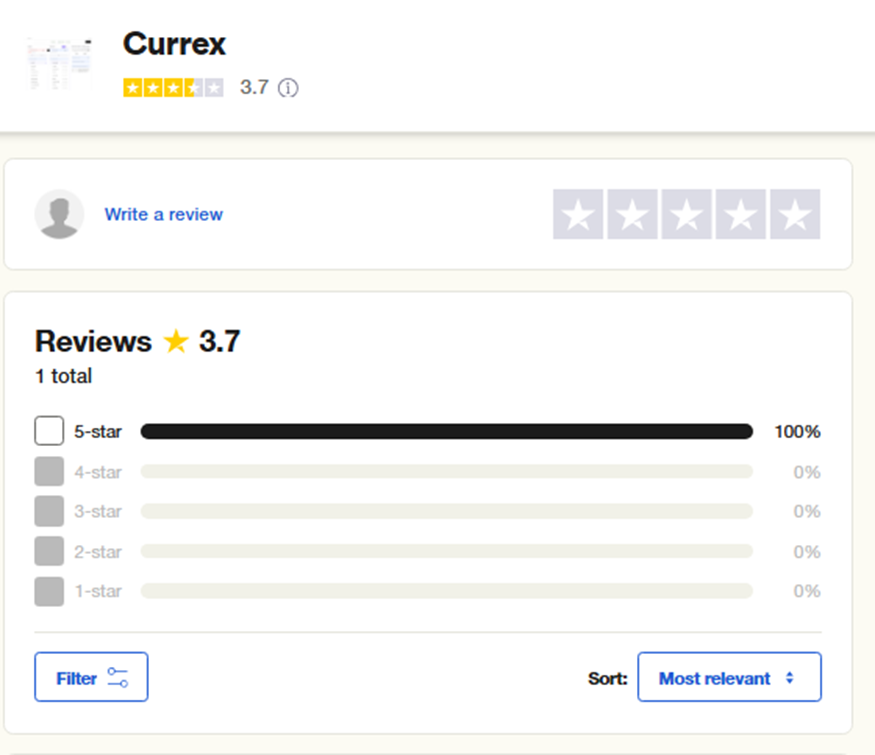Click the 4-star label text
The image size is (875, 755).
[x=98, y=472]
